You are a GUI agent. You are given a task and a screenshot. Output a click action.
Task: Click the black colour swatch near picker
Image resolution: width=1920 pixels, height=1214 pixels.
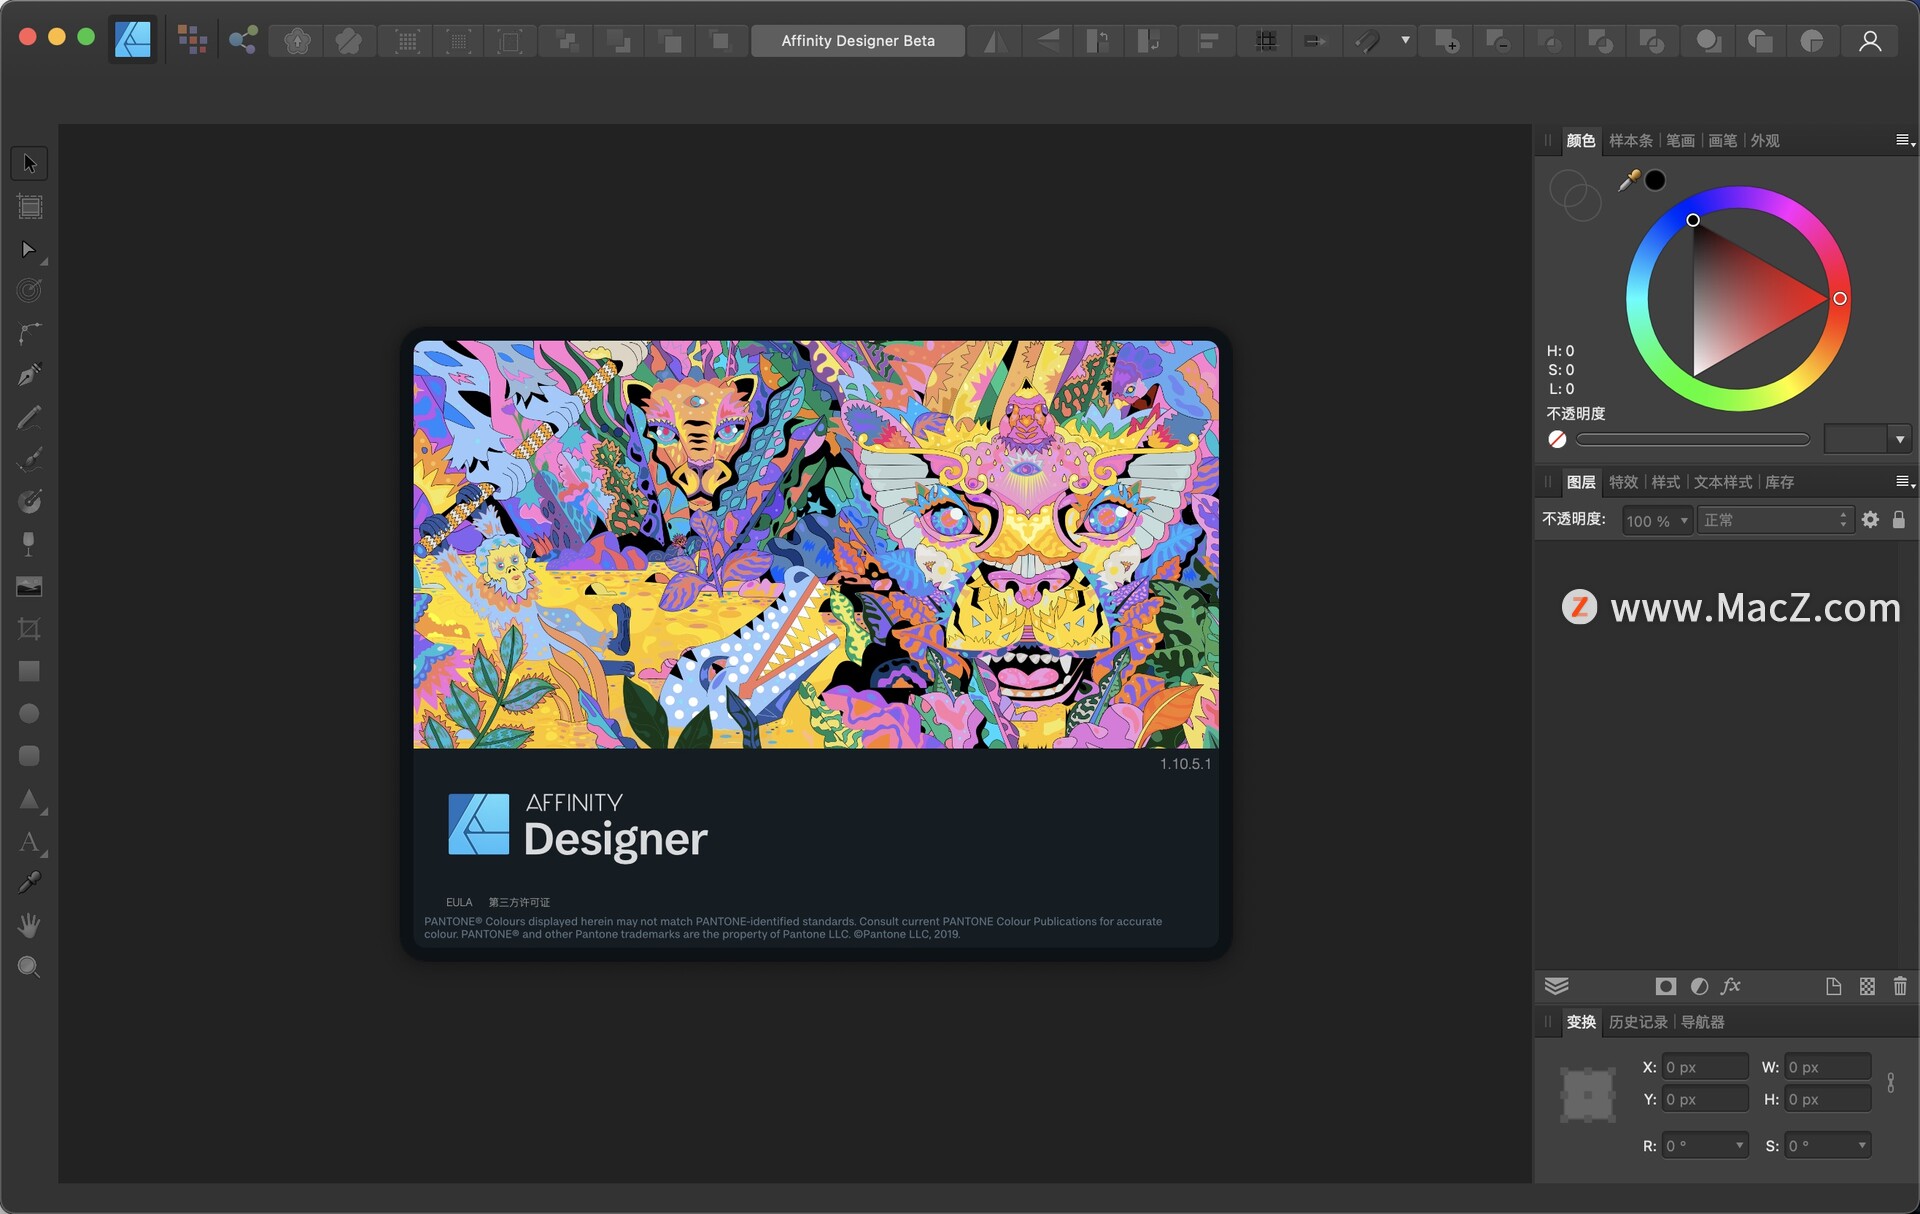(x=1656, y=181)
